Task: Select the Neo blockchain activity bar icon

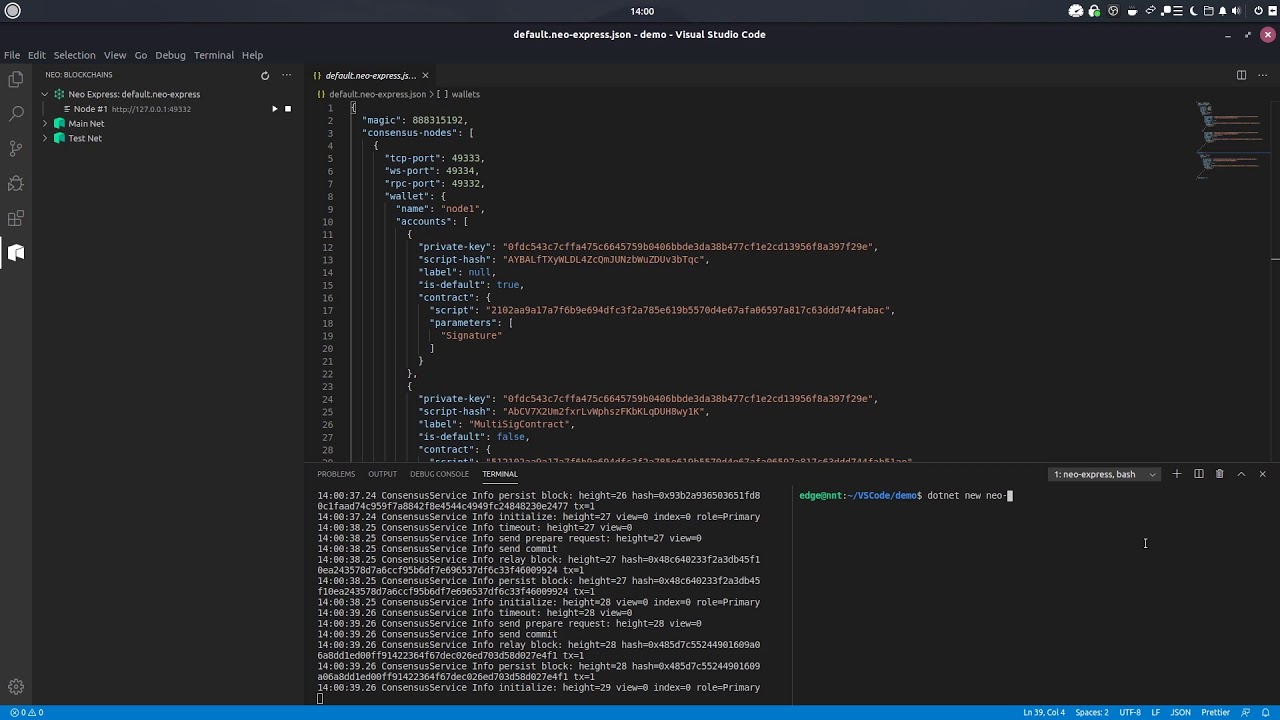Action: click(16, 252)
